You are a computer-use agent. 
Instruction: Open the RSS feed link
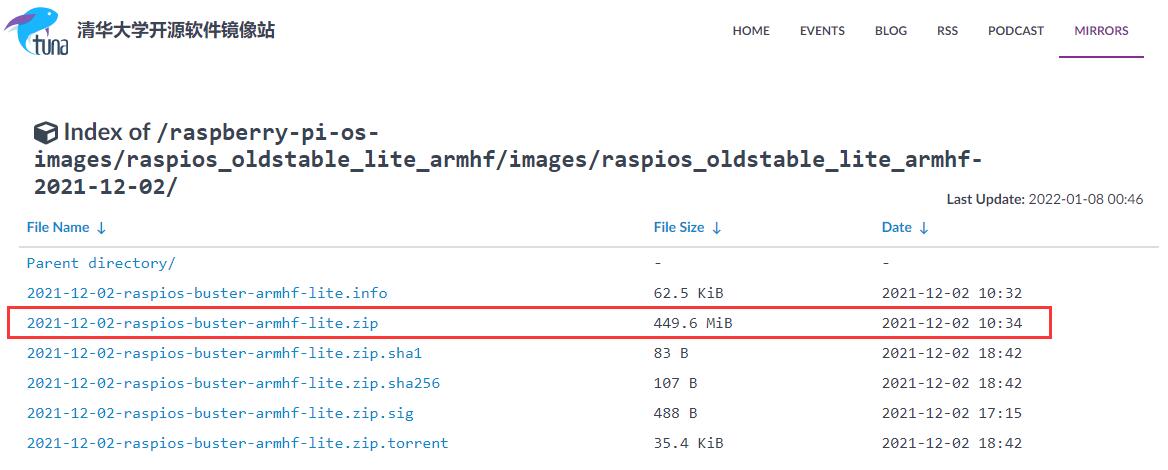pyautogui.click(x=947, y=31)
